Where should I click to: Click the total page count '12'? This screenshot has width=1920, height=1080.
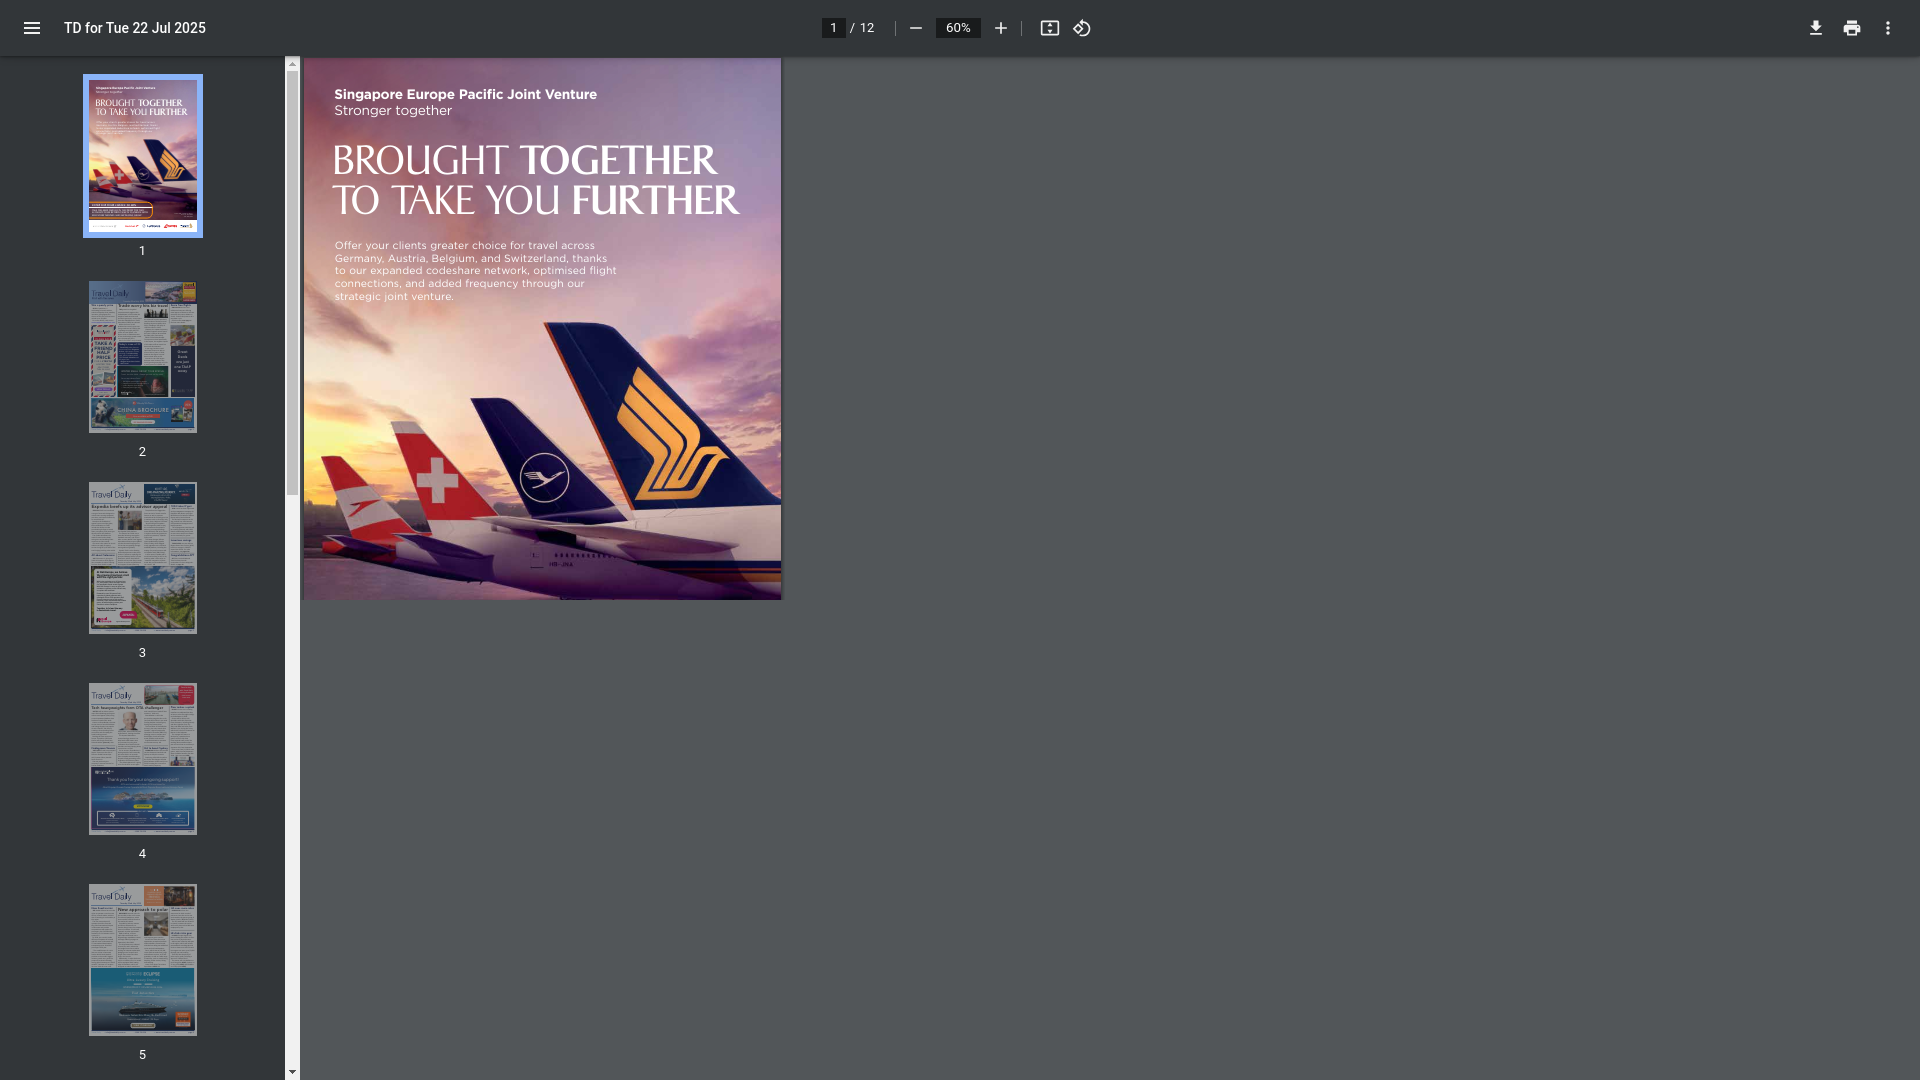point(867,28)
